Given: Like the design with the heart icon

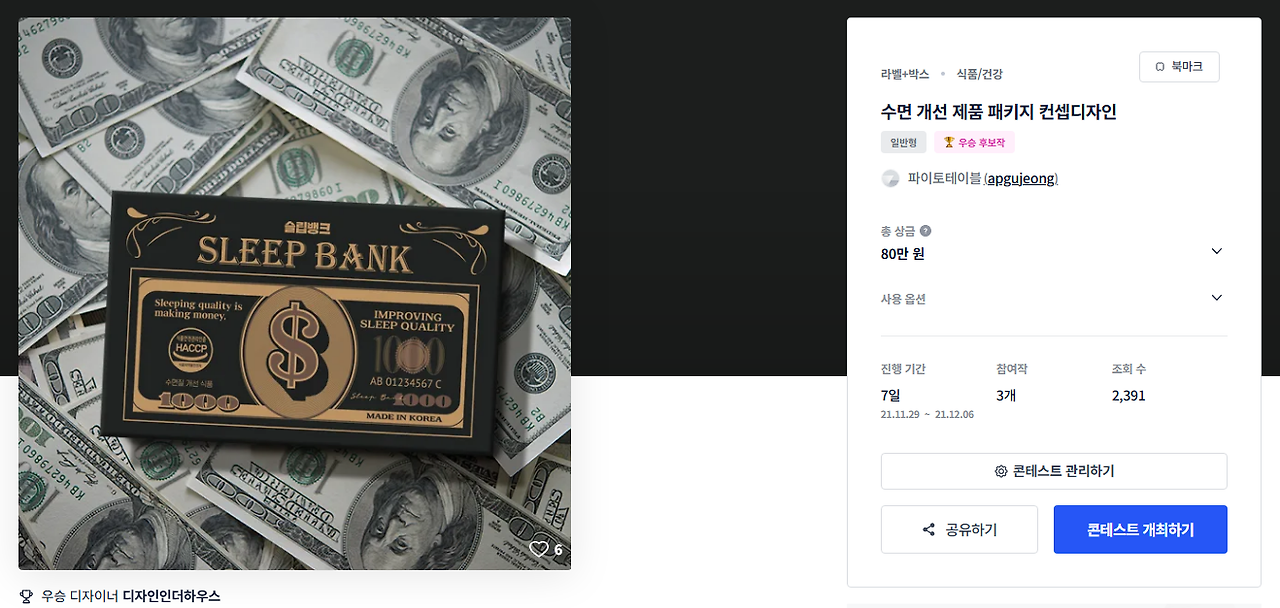Looking at the screenshot, I should (x=540, y=549).
